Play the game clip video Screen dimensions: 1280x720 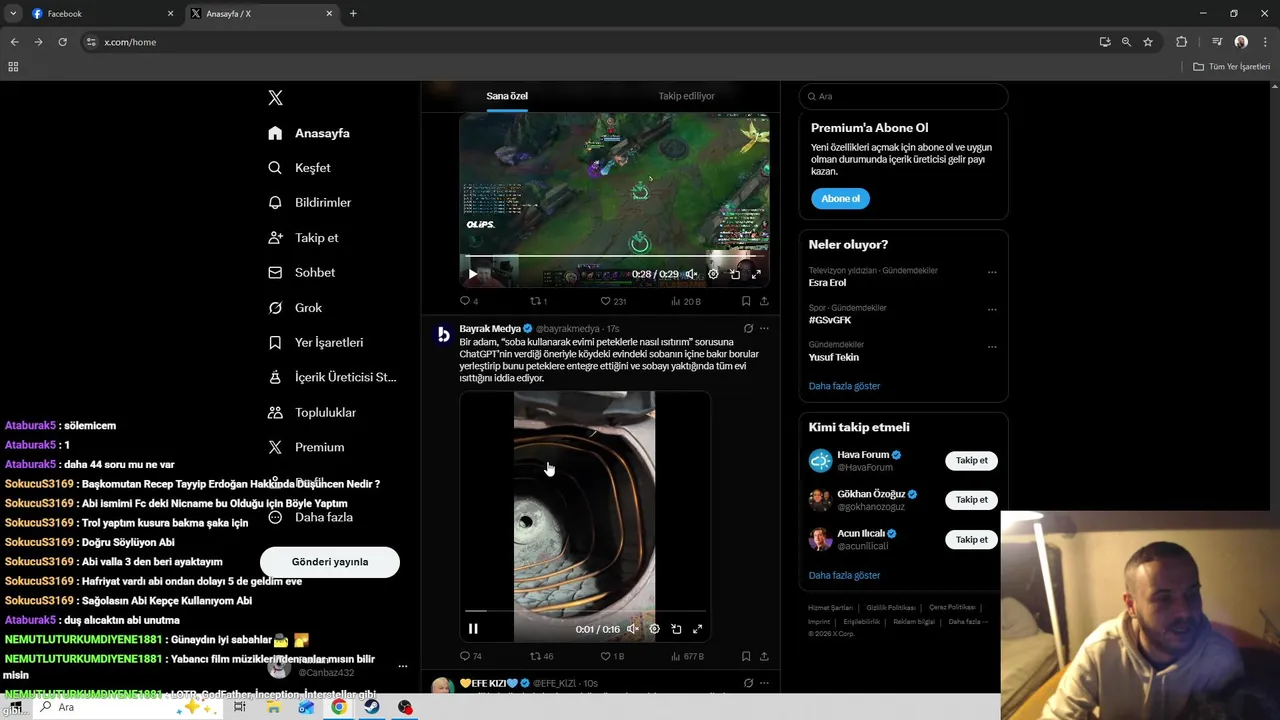click(473, 274)
